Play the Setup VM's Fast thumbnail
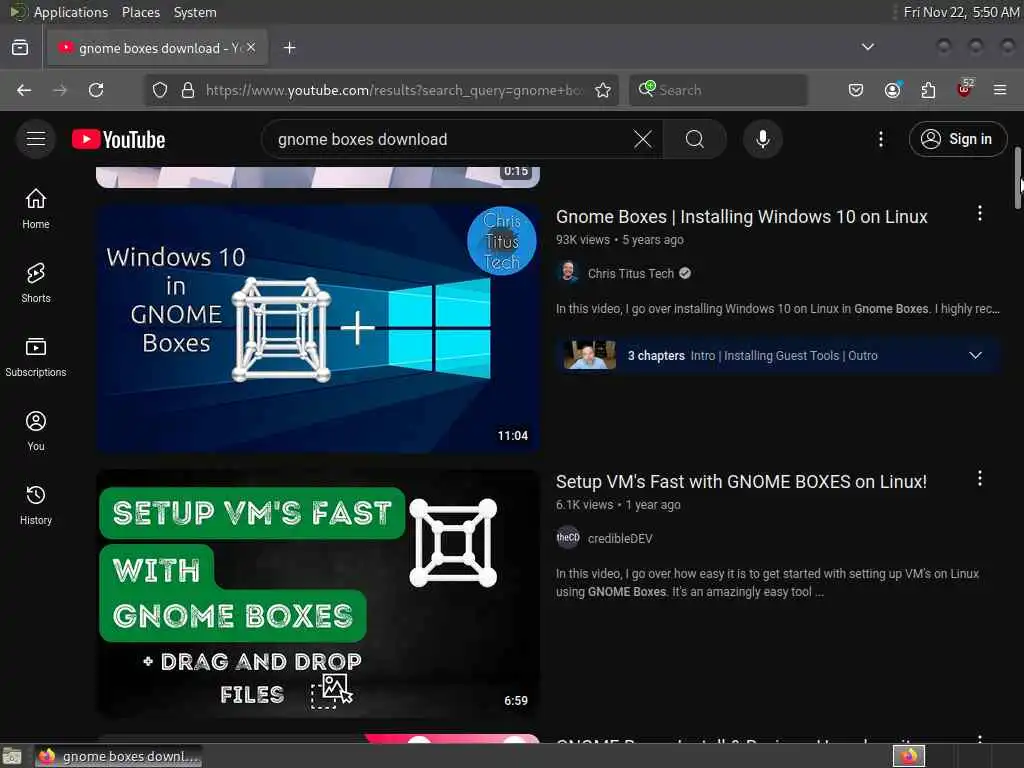 tap(318, 594)
